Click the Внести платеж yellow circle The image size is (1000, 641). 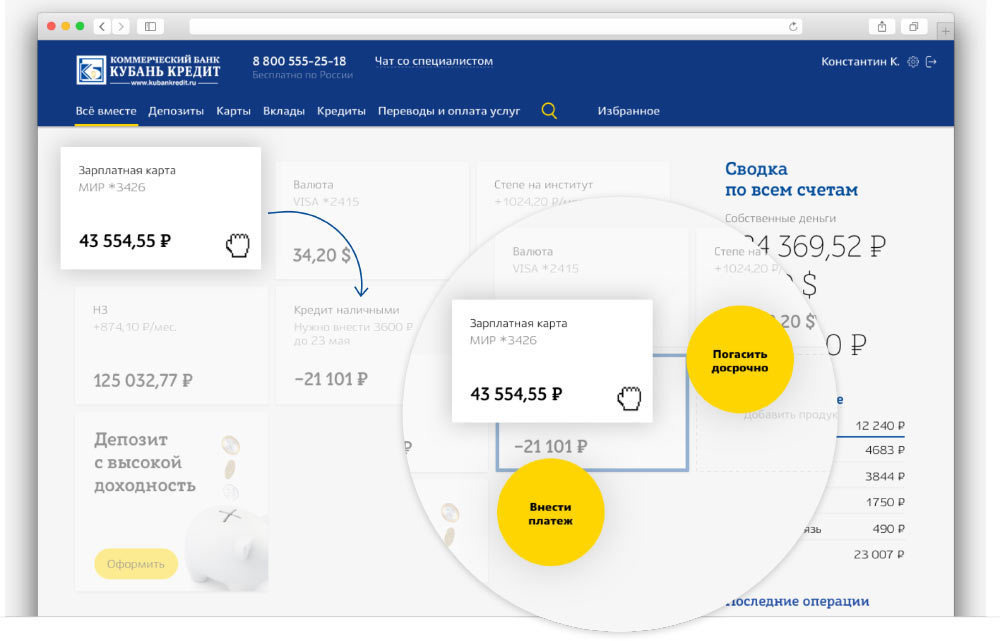click(551, 513)
